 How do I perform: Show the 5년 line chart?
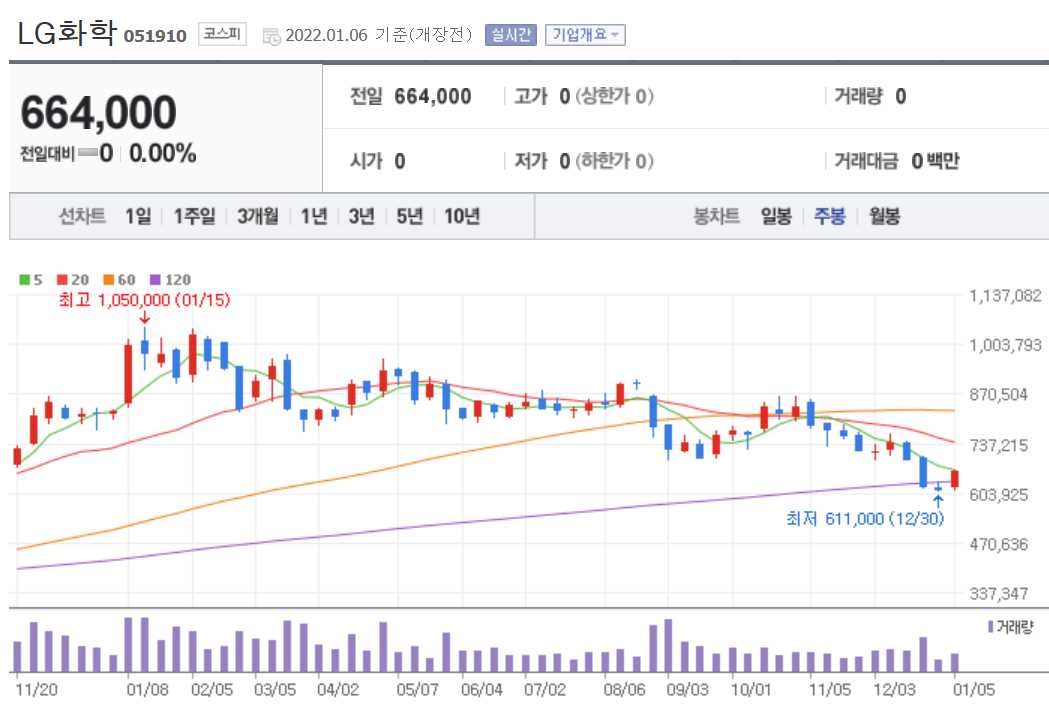pos(409,216)
